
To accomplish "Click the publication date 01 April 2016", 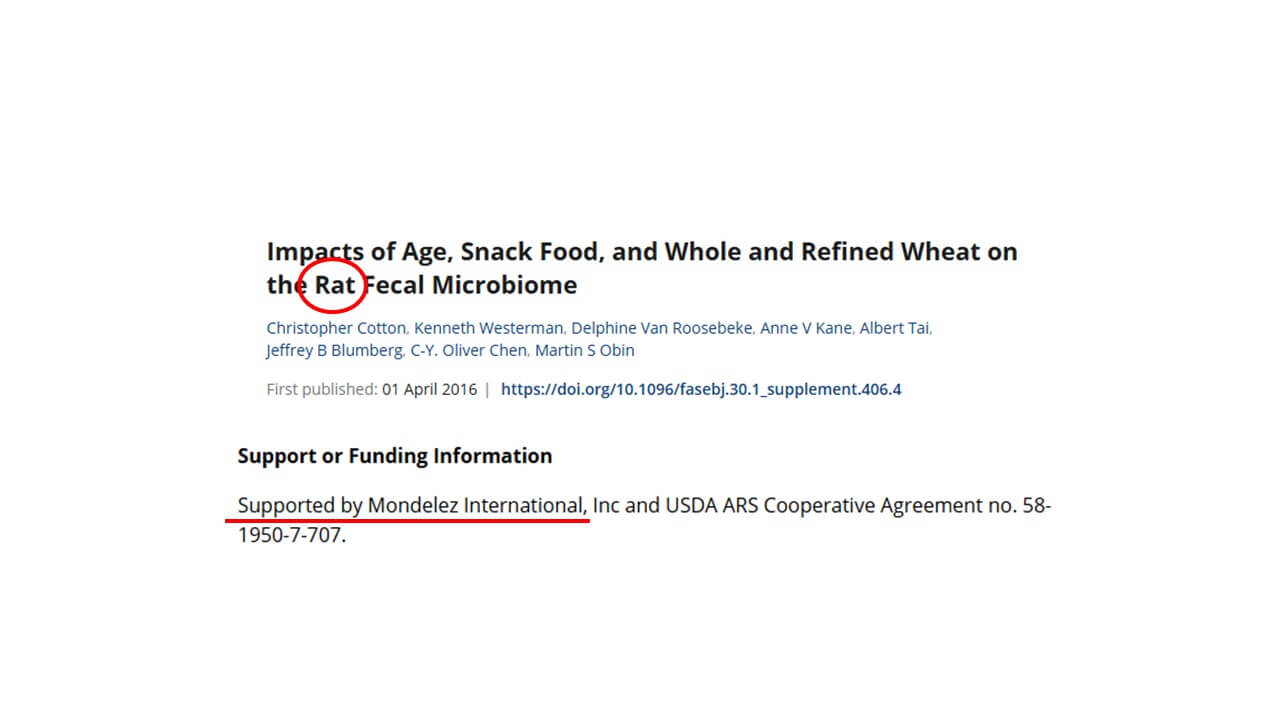I will click(x=429, y=389).
